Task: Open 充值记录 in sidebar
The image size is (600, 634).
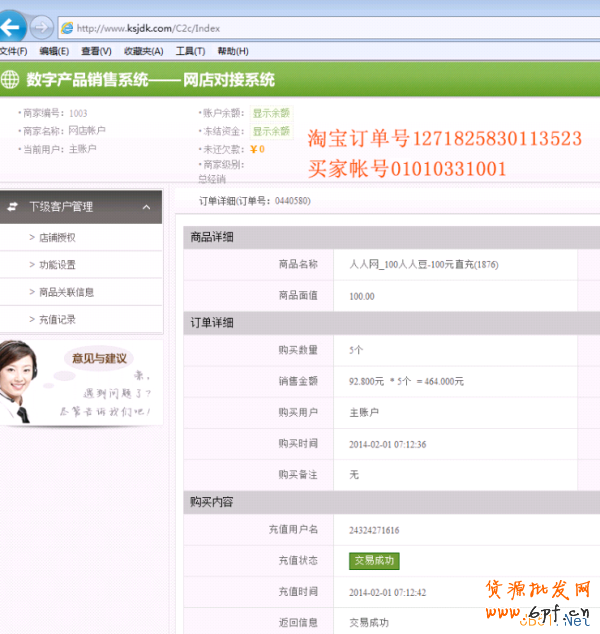Action: point(57,320)
